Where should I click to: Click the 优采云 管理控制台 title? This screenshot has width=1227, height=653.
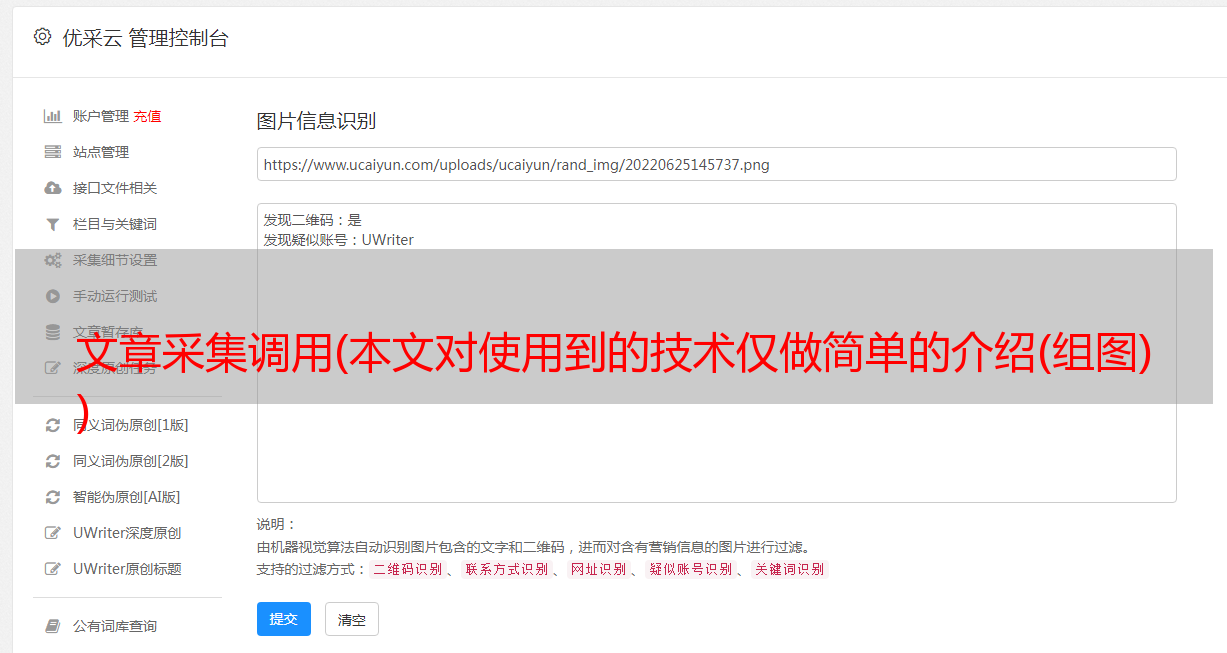[x=145, y=38]
